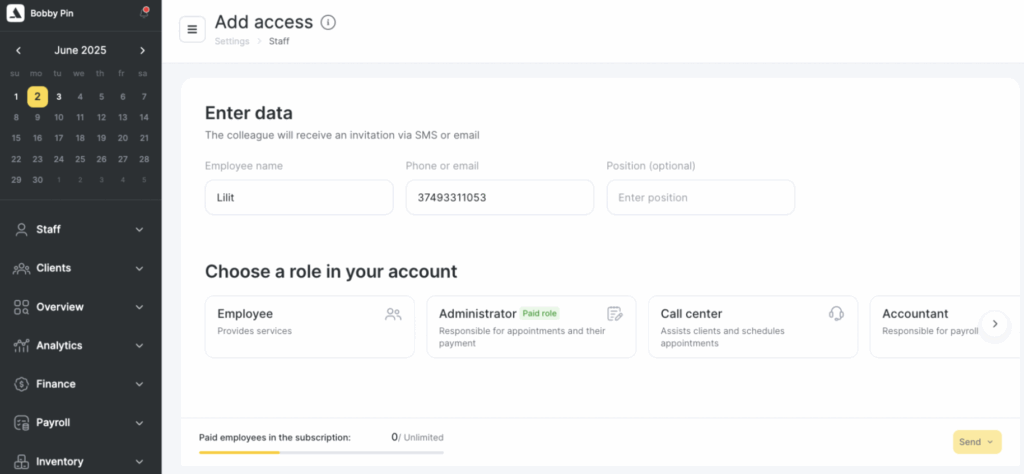Go to previous month in calendar
1024x474 pixels.
tap(18, 50)
